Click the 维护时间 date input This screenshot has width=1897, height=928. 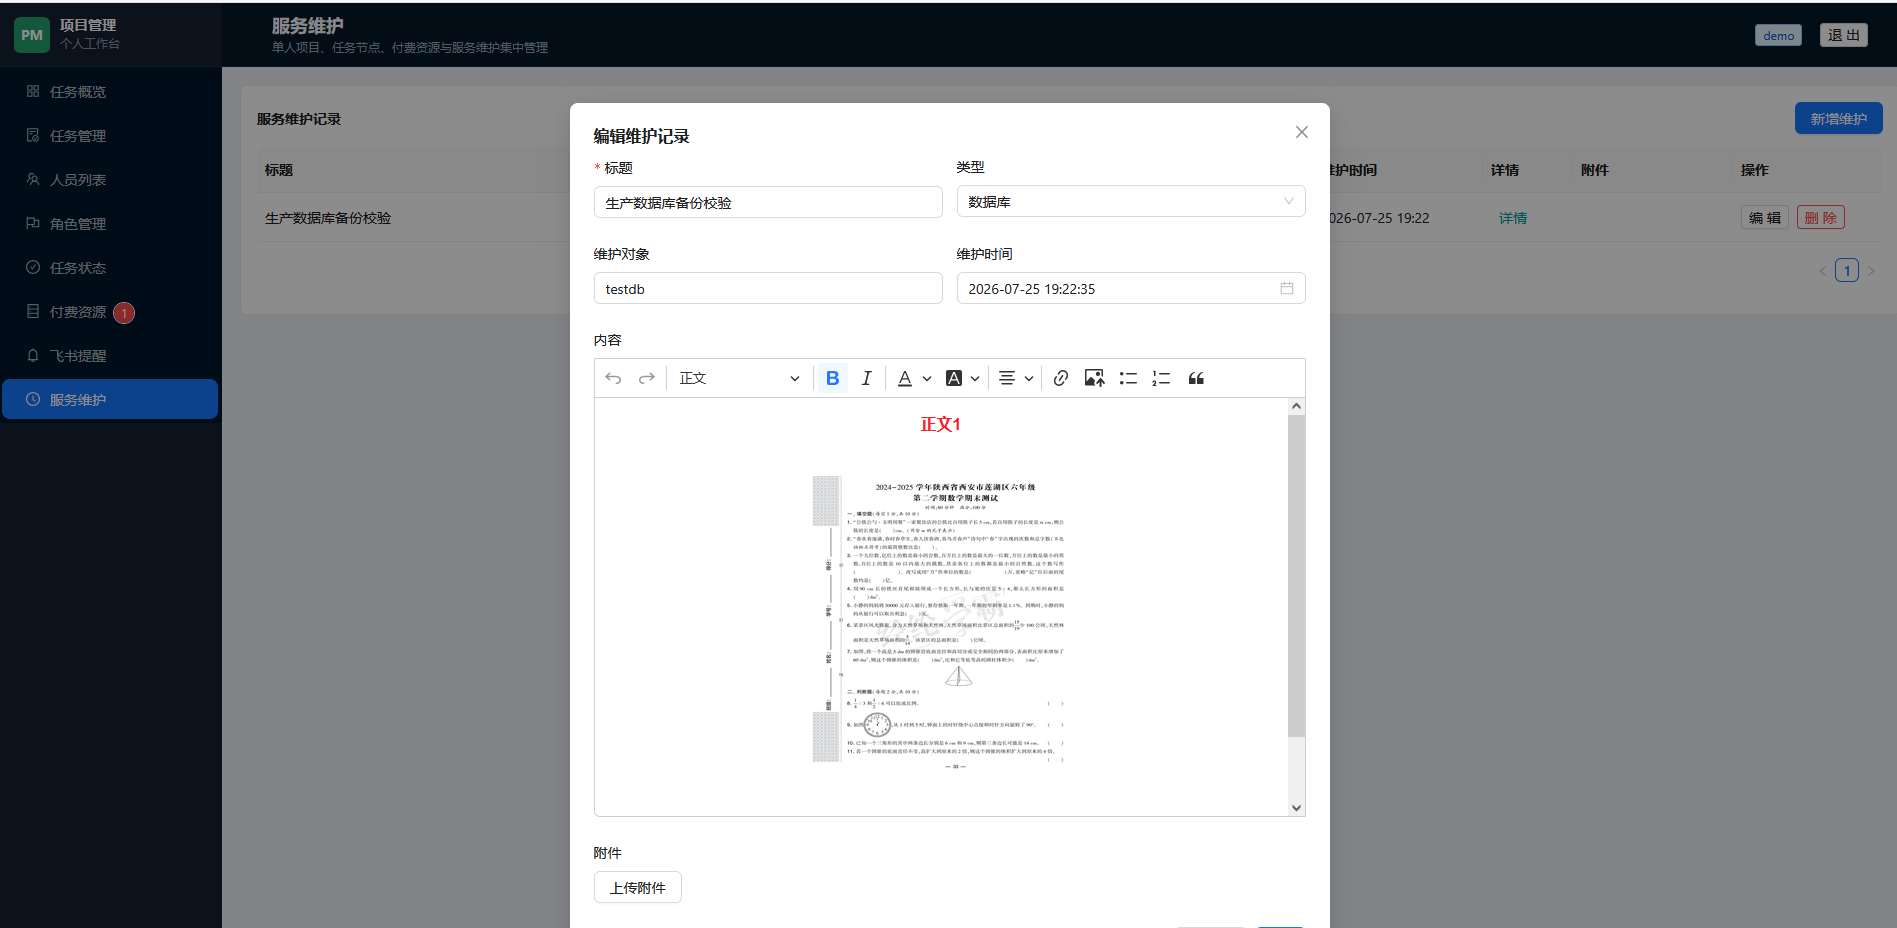click(x=1131, y=288)
